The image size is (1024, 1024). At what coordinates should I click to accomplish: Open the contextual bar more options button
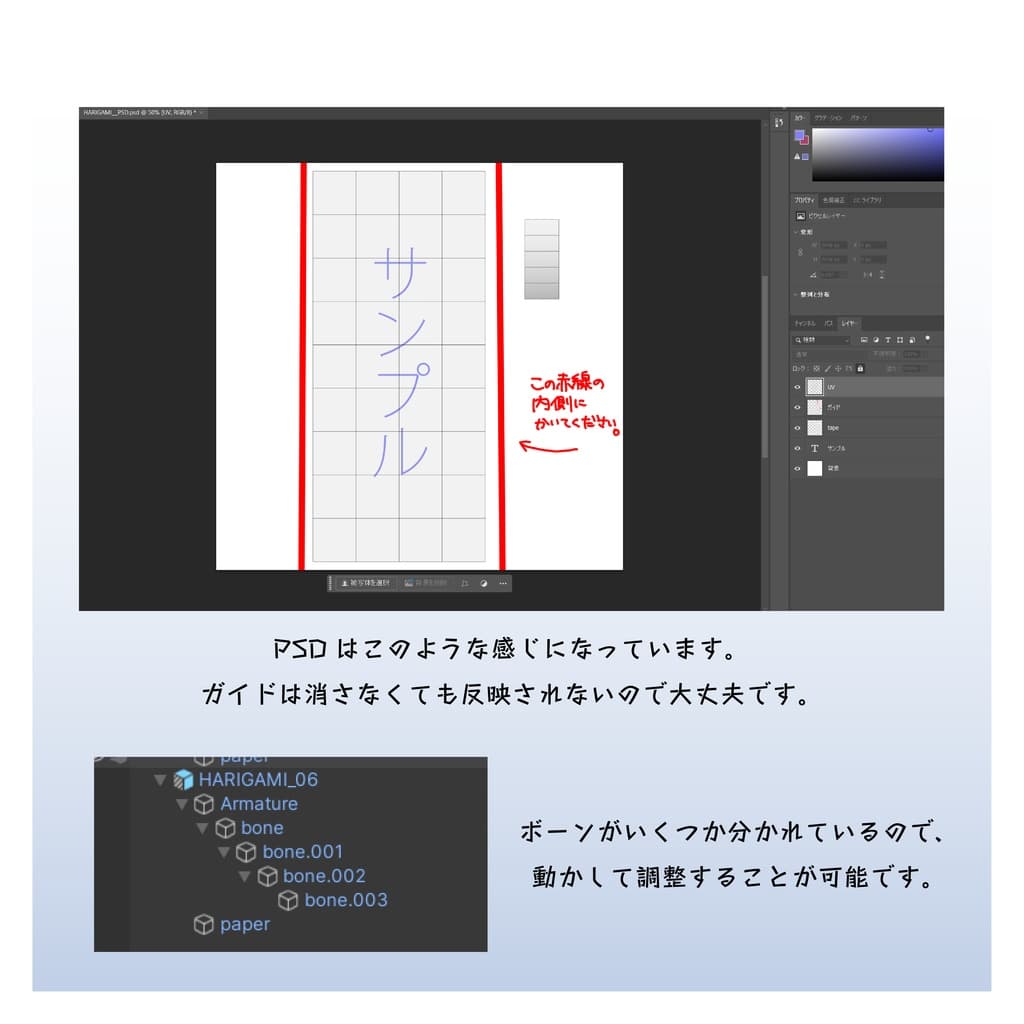pos(502,583)
